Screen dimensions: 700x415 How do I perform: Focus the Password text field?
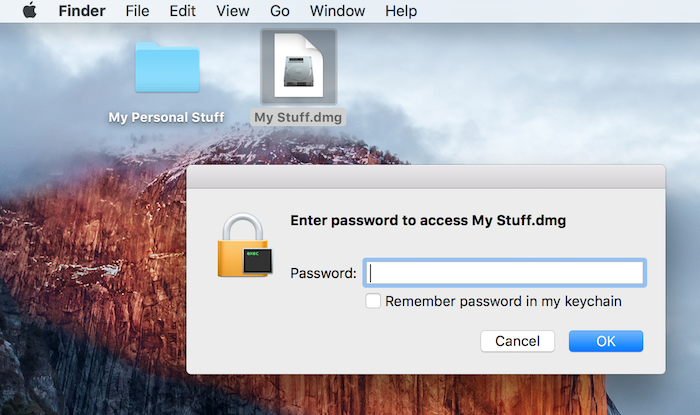505,273
